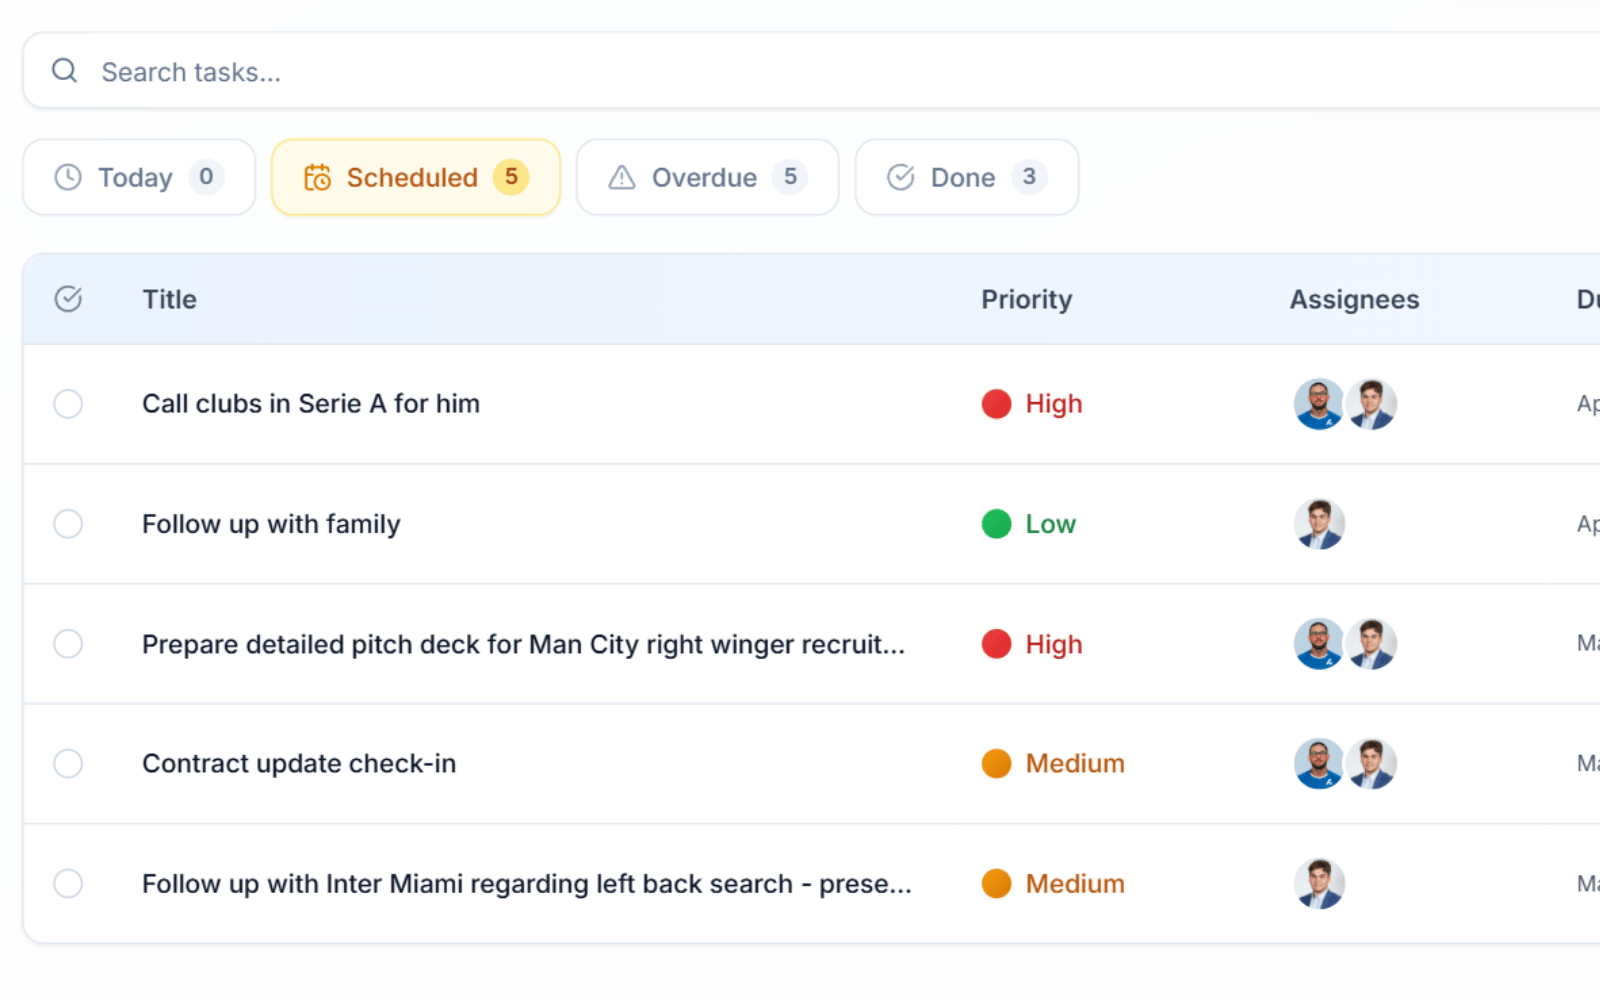Open the Today tab

coord(139,177)
